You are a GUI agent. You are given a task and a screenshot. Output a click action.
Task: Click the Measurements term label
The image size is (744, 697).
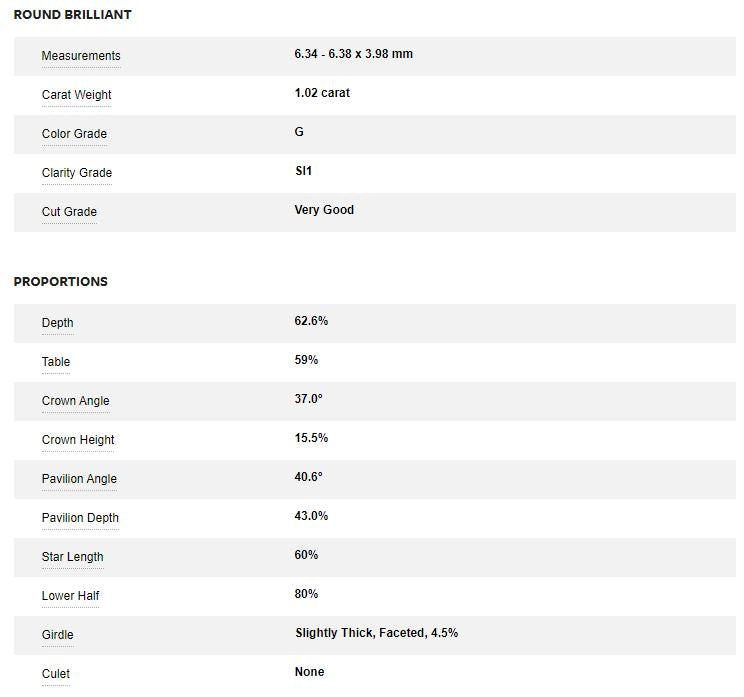81,56
